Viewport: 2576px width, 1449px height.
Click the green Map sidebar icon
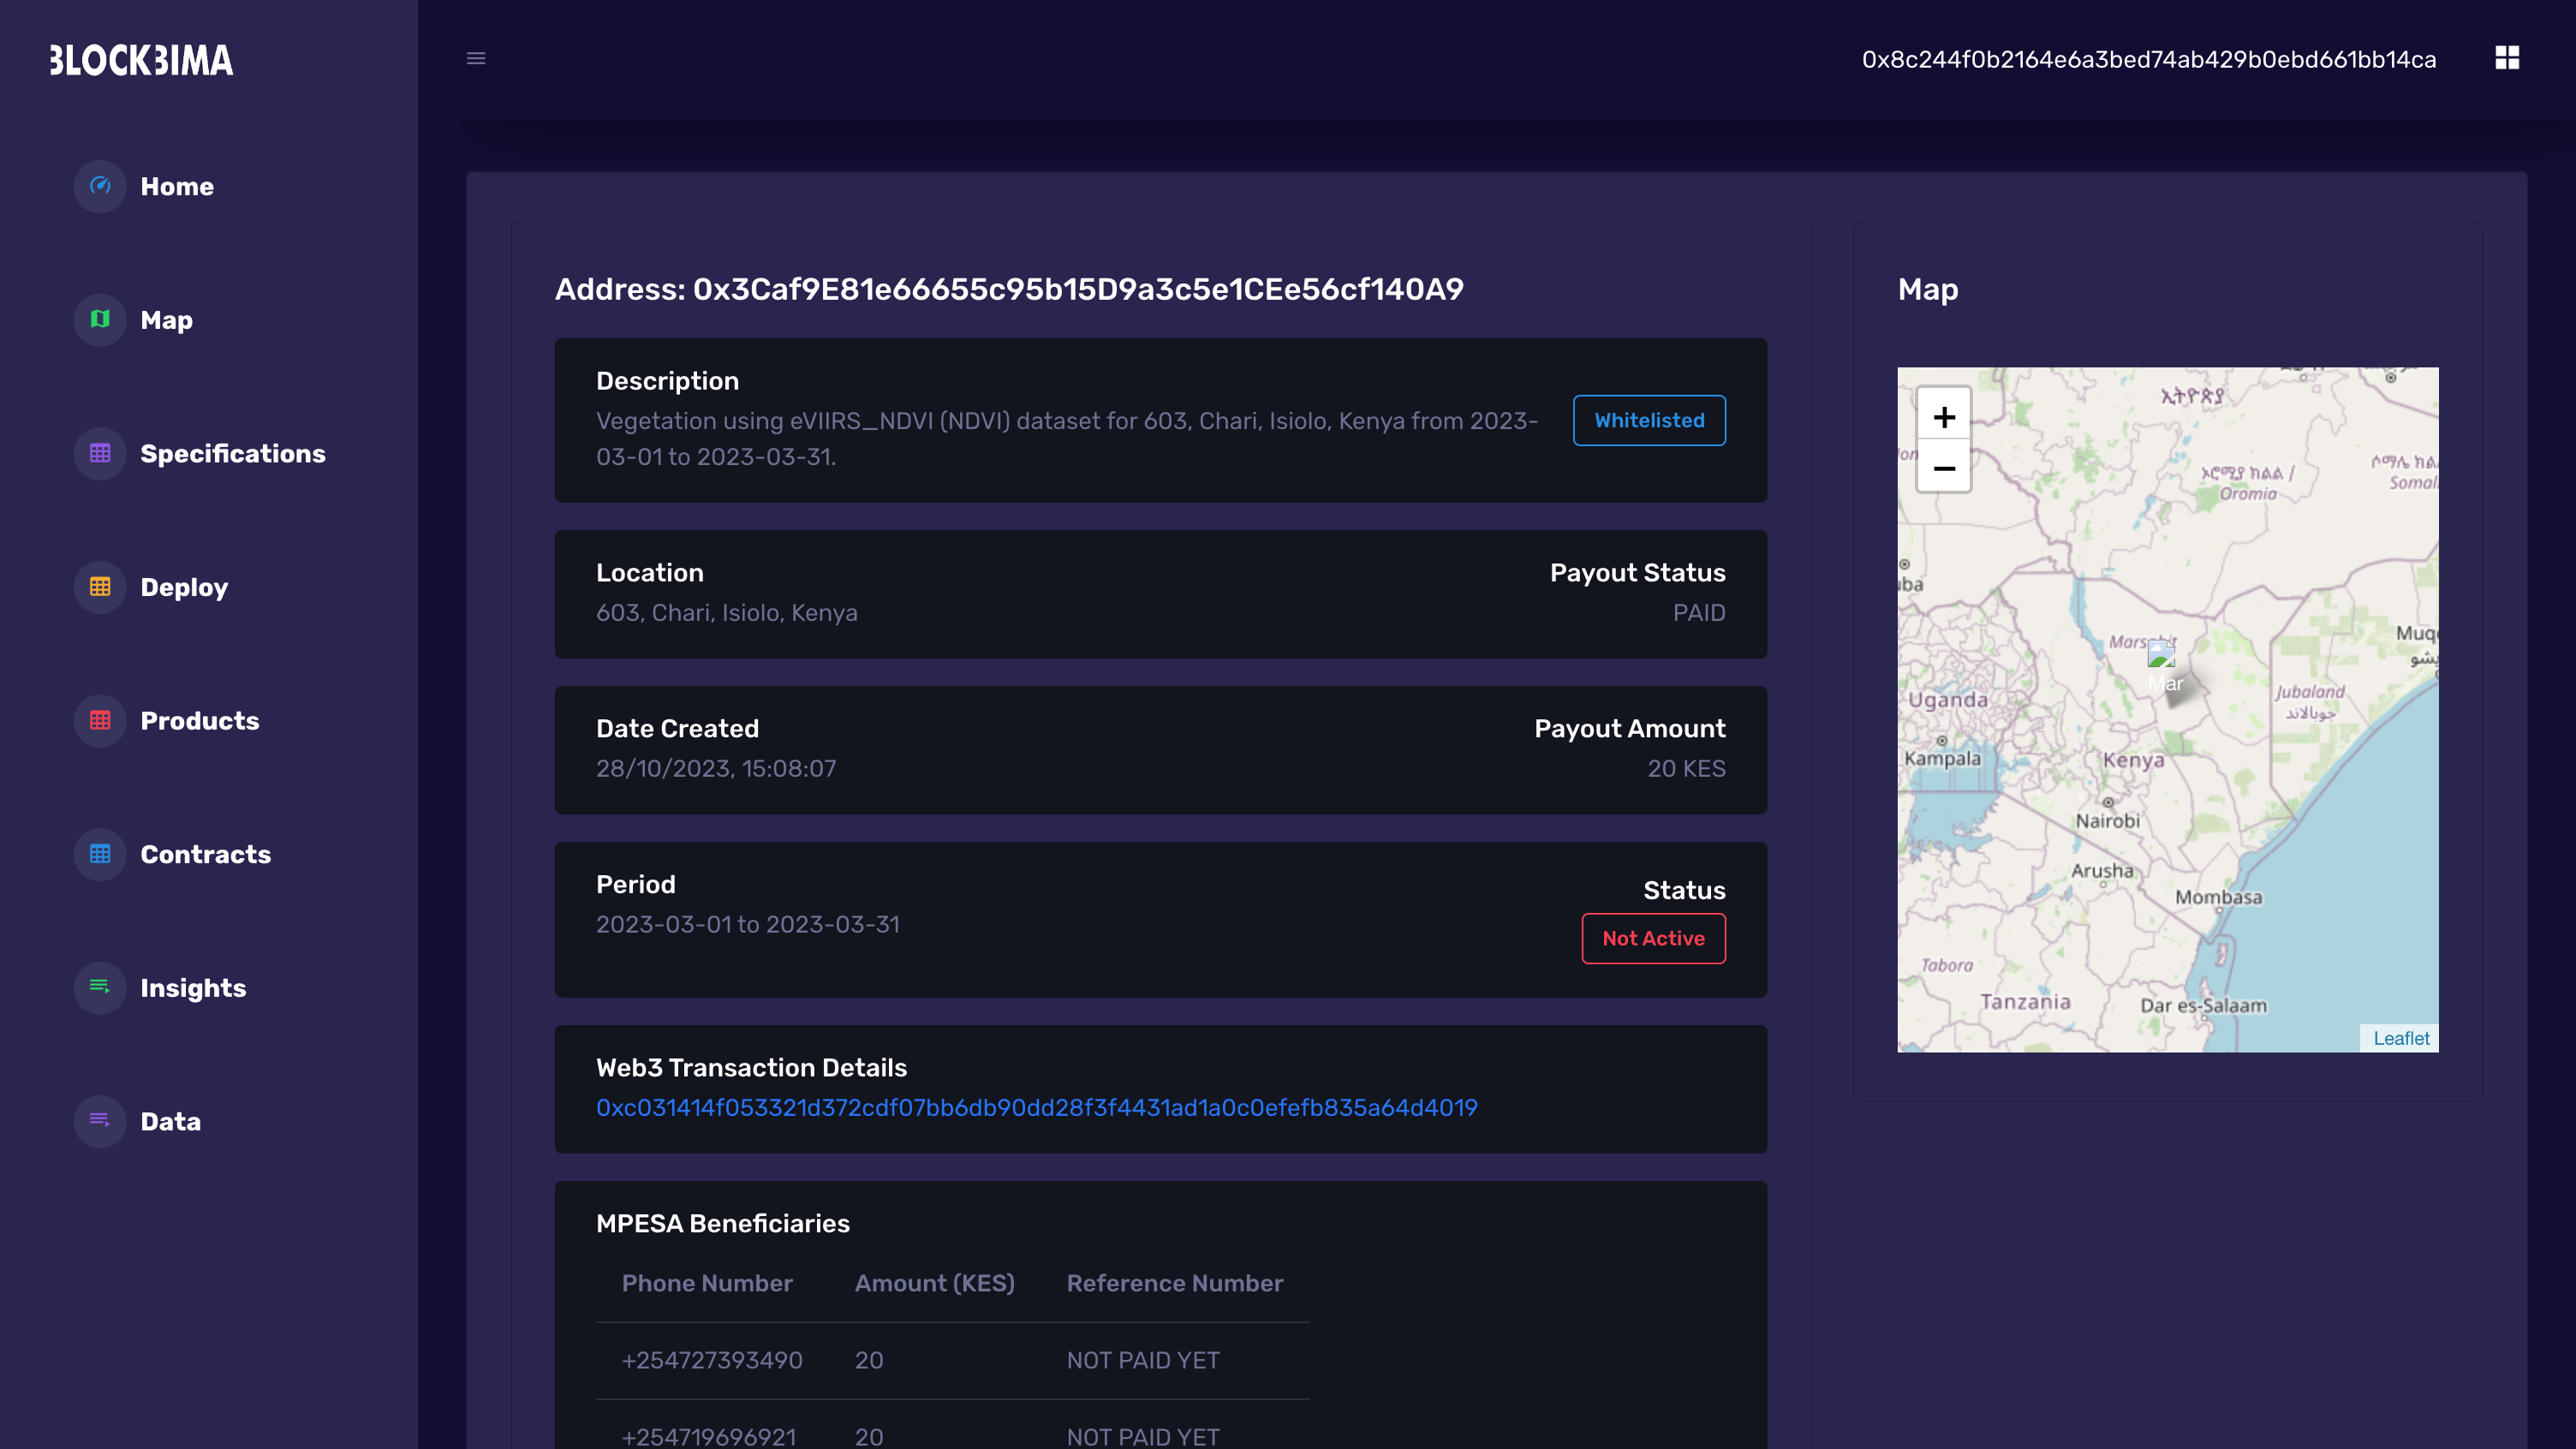100,320
